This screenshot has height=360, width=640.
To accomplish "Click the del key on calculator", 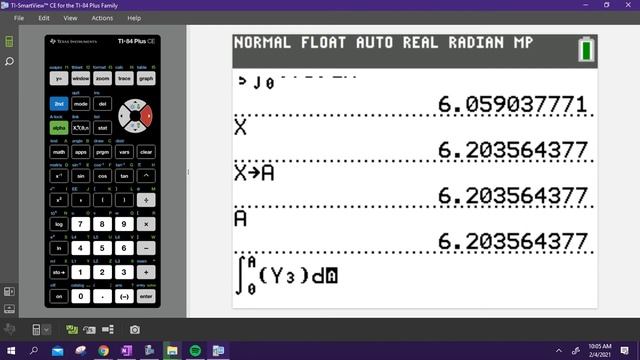I will tap(102, 104).
